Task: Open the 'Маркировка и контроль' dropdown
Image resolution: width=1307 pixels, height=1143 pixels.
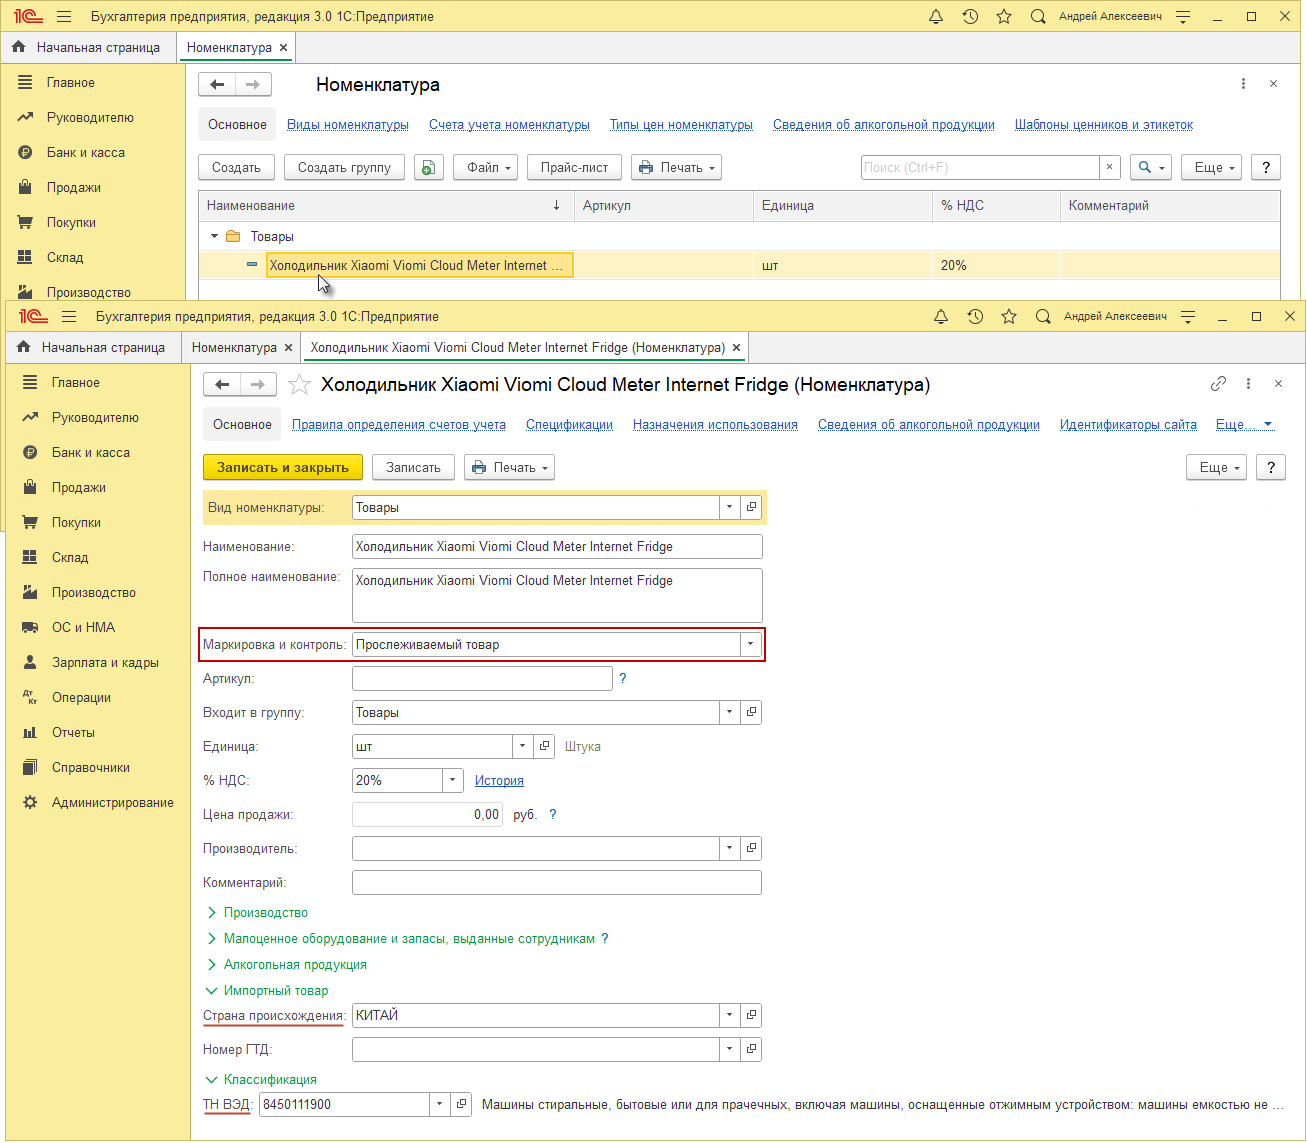Action: point(750,645)
